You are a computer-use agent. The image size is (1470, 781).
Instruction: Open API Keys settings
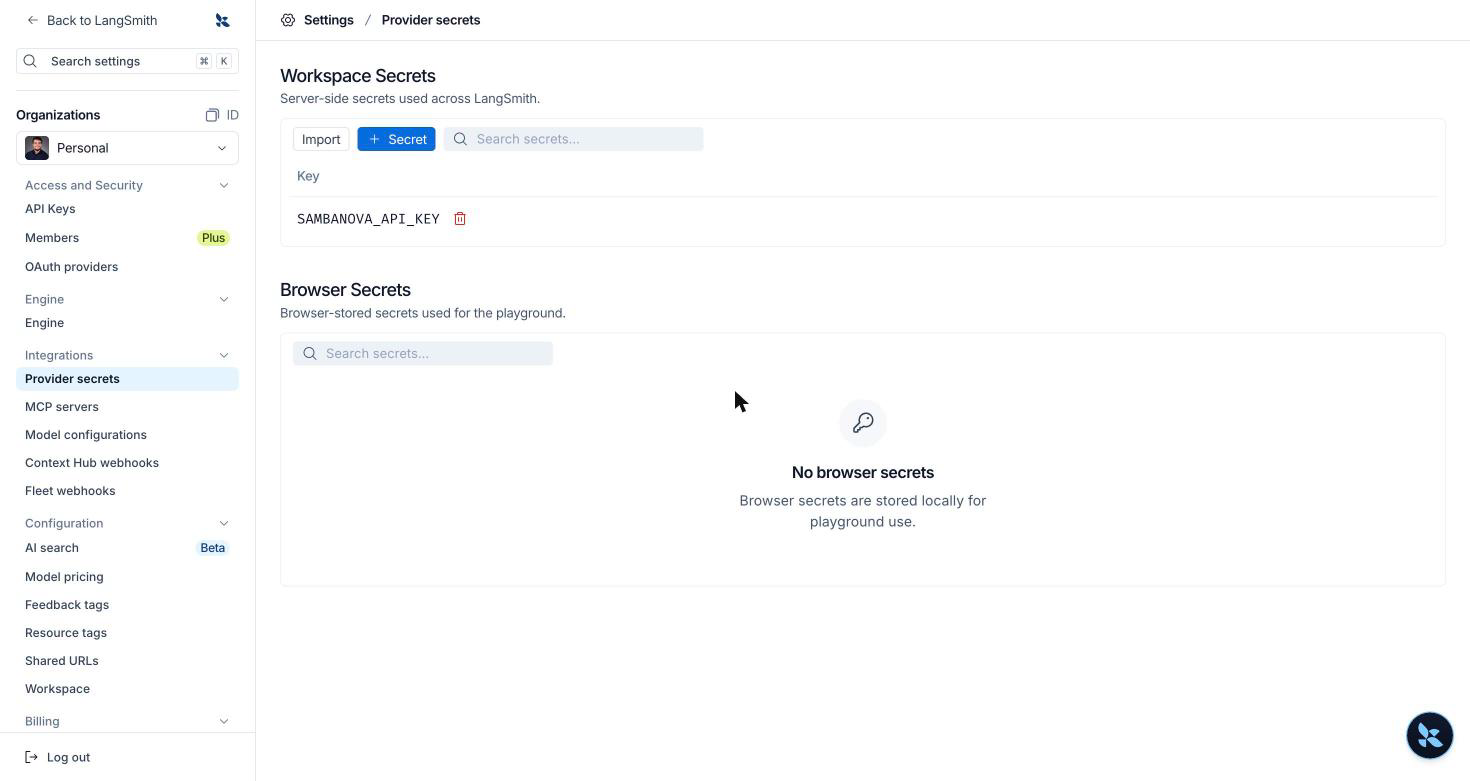pyautogui.click(x=127, y=209)
